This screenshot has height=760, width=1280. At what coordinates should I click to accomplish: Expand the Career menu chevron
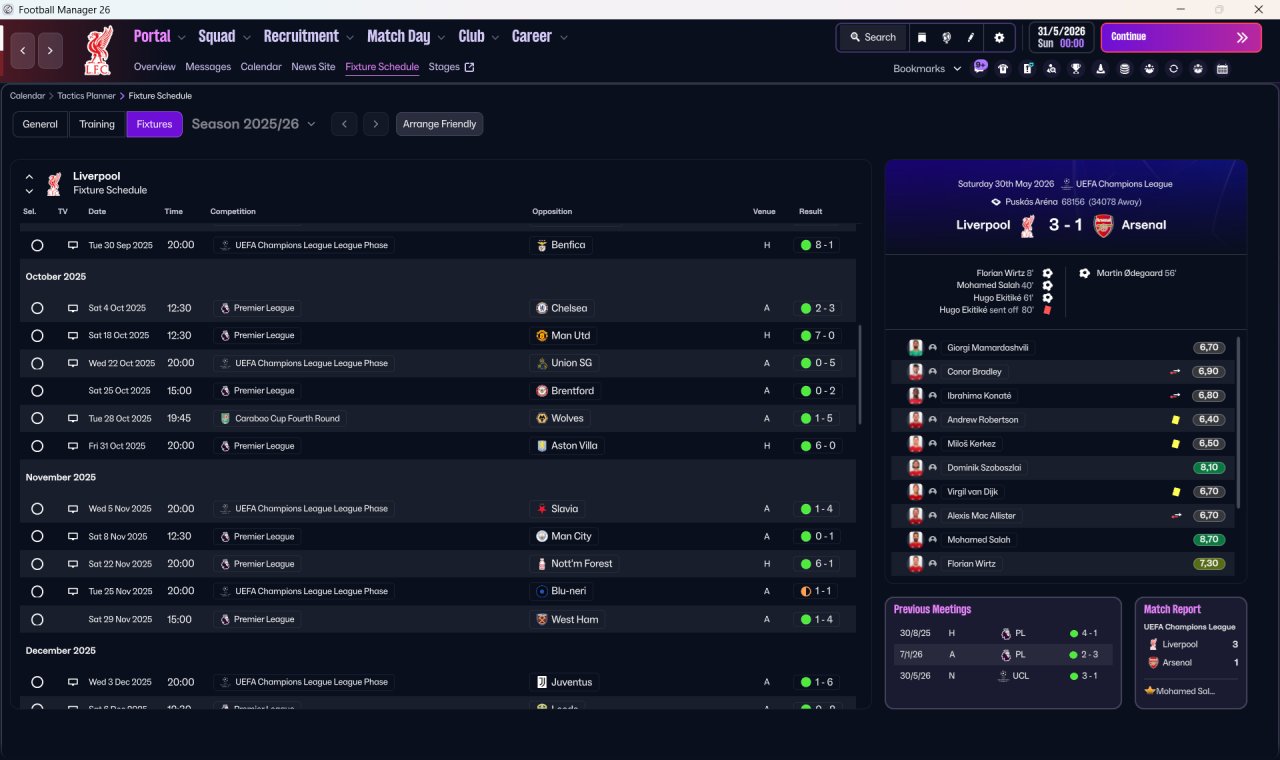564,38
